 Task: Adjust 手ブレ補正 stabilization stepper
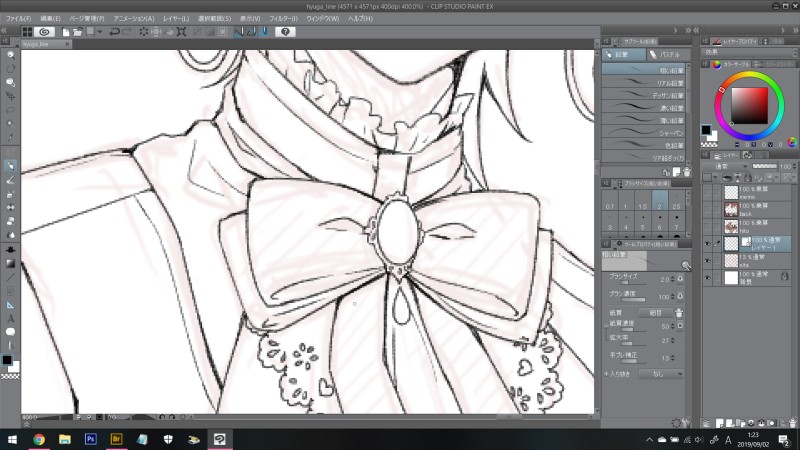672,358
